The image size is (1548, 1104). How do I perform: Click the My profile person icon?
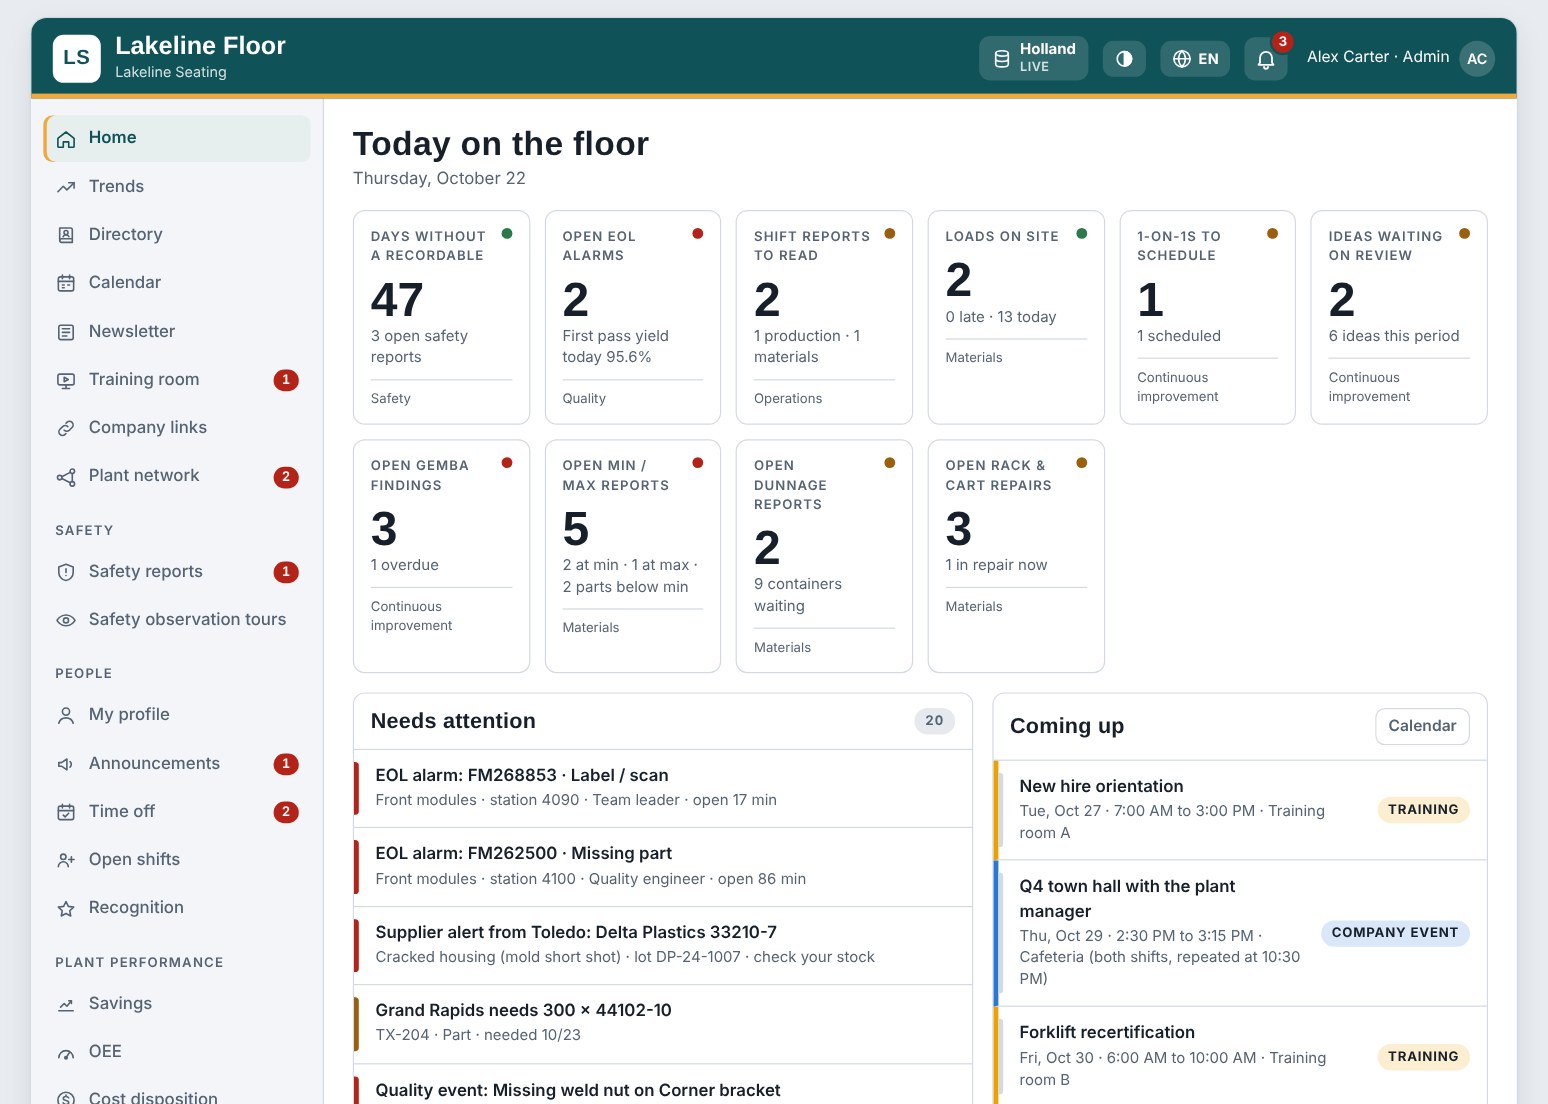[x=66, y=715]
